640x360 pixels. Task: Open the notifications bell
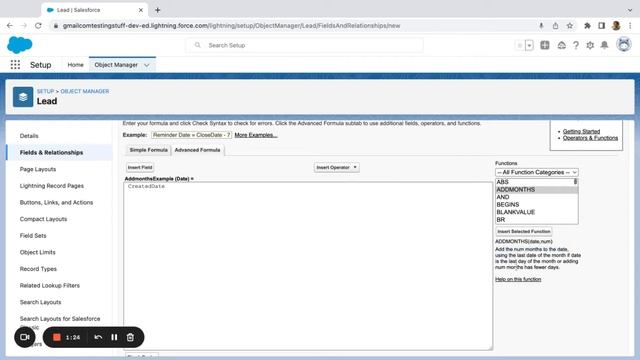pos(604,45)
